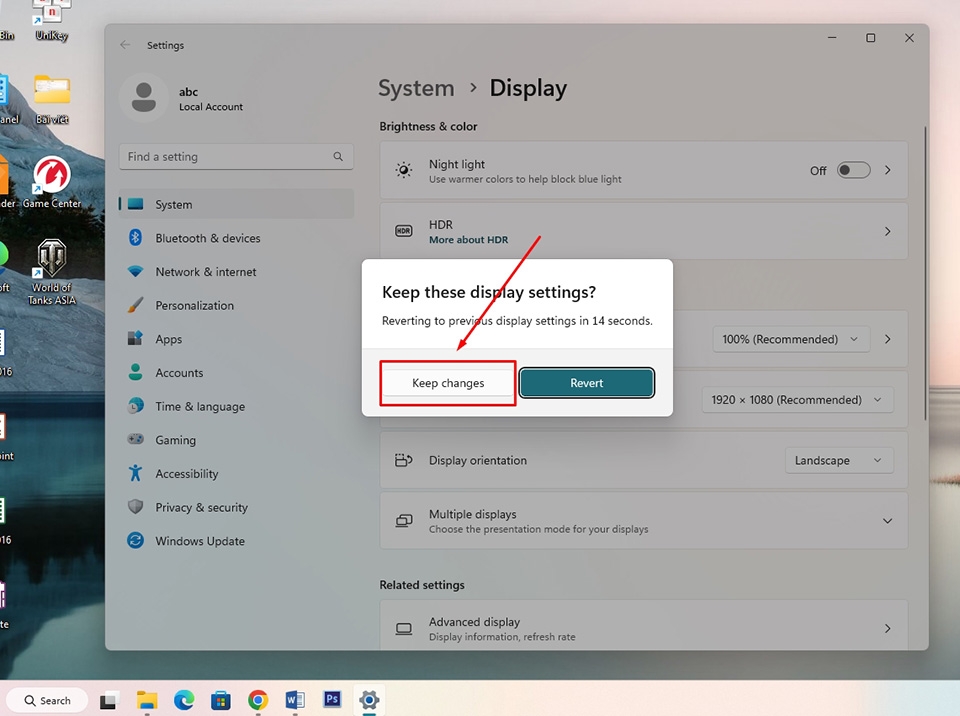Enable the Night light toggle
The height and width of the screenshot is (716, 960).
[x=853, y=170]
